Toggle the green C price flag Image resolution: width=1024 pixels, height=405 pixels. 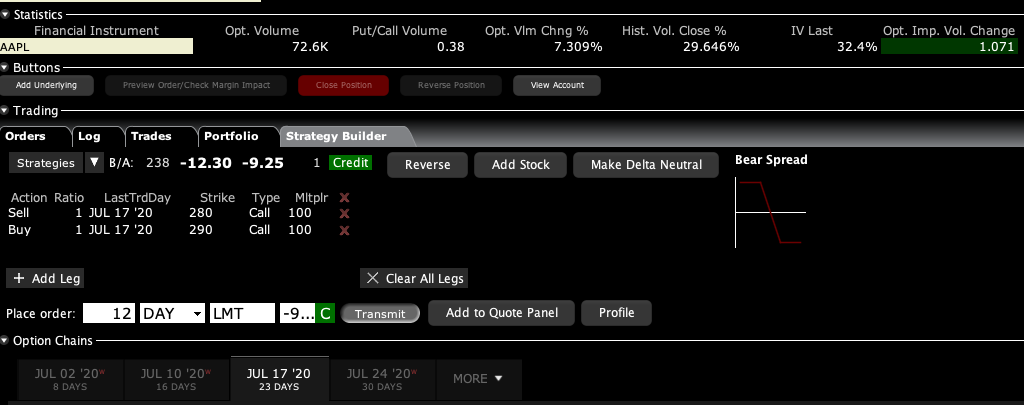coord(326,313)
